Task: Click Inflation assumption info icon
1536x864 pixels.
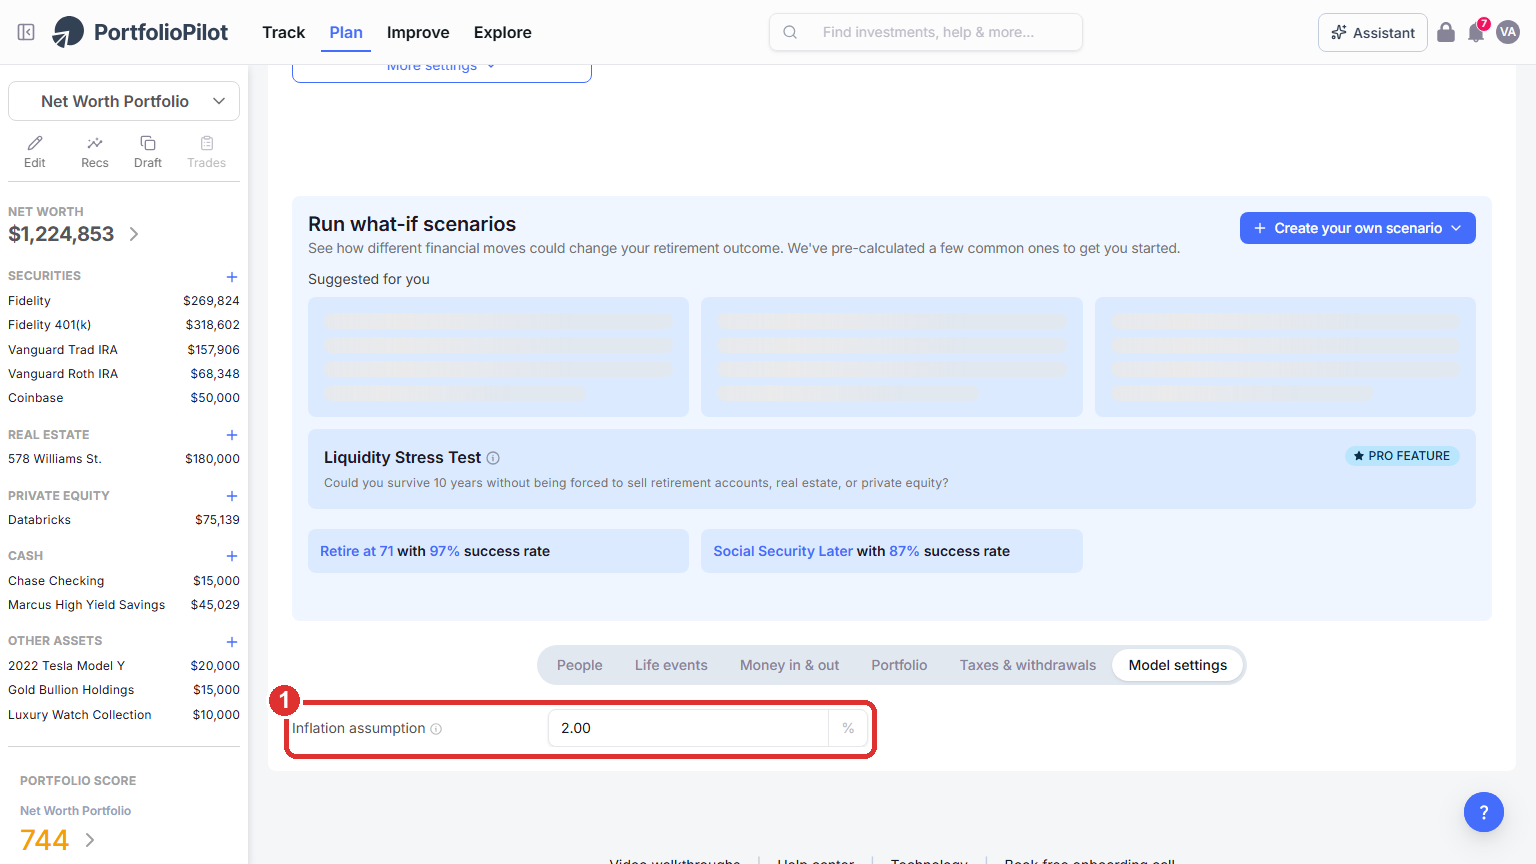Action: tap(436, 729)
